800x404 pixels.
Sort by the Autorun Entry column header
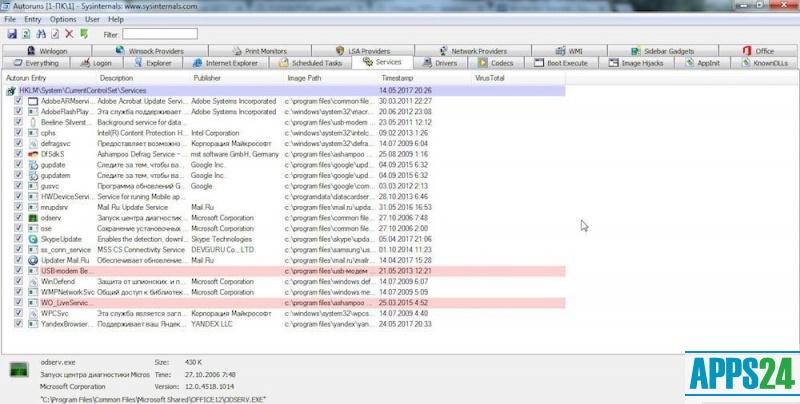tap(49, 78)
